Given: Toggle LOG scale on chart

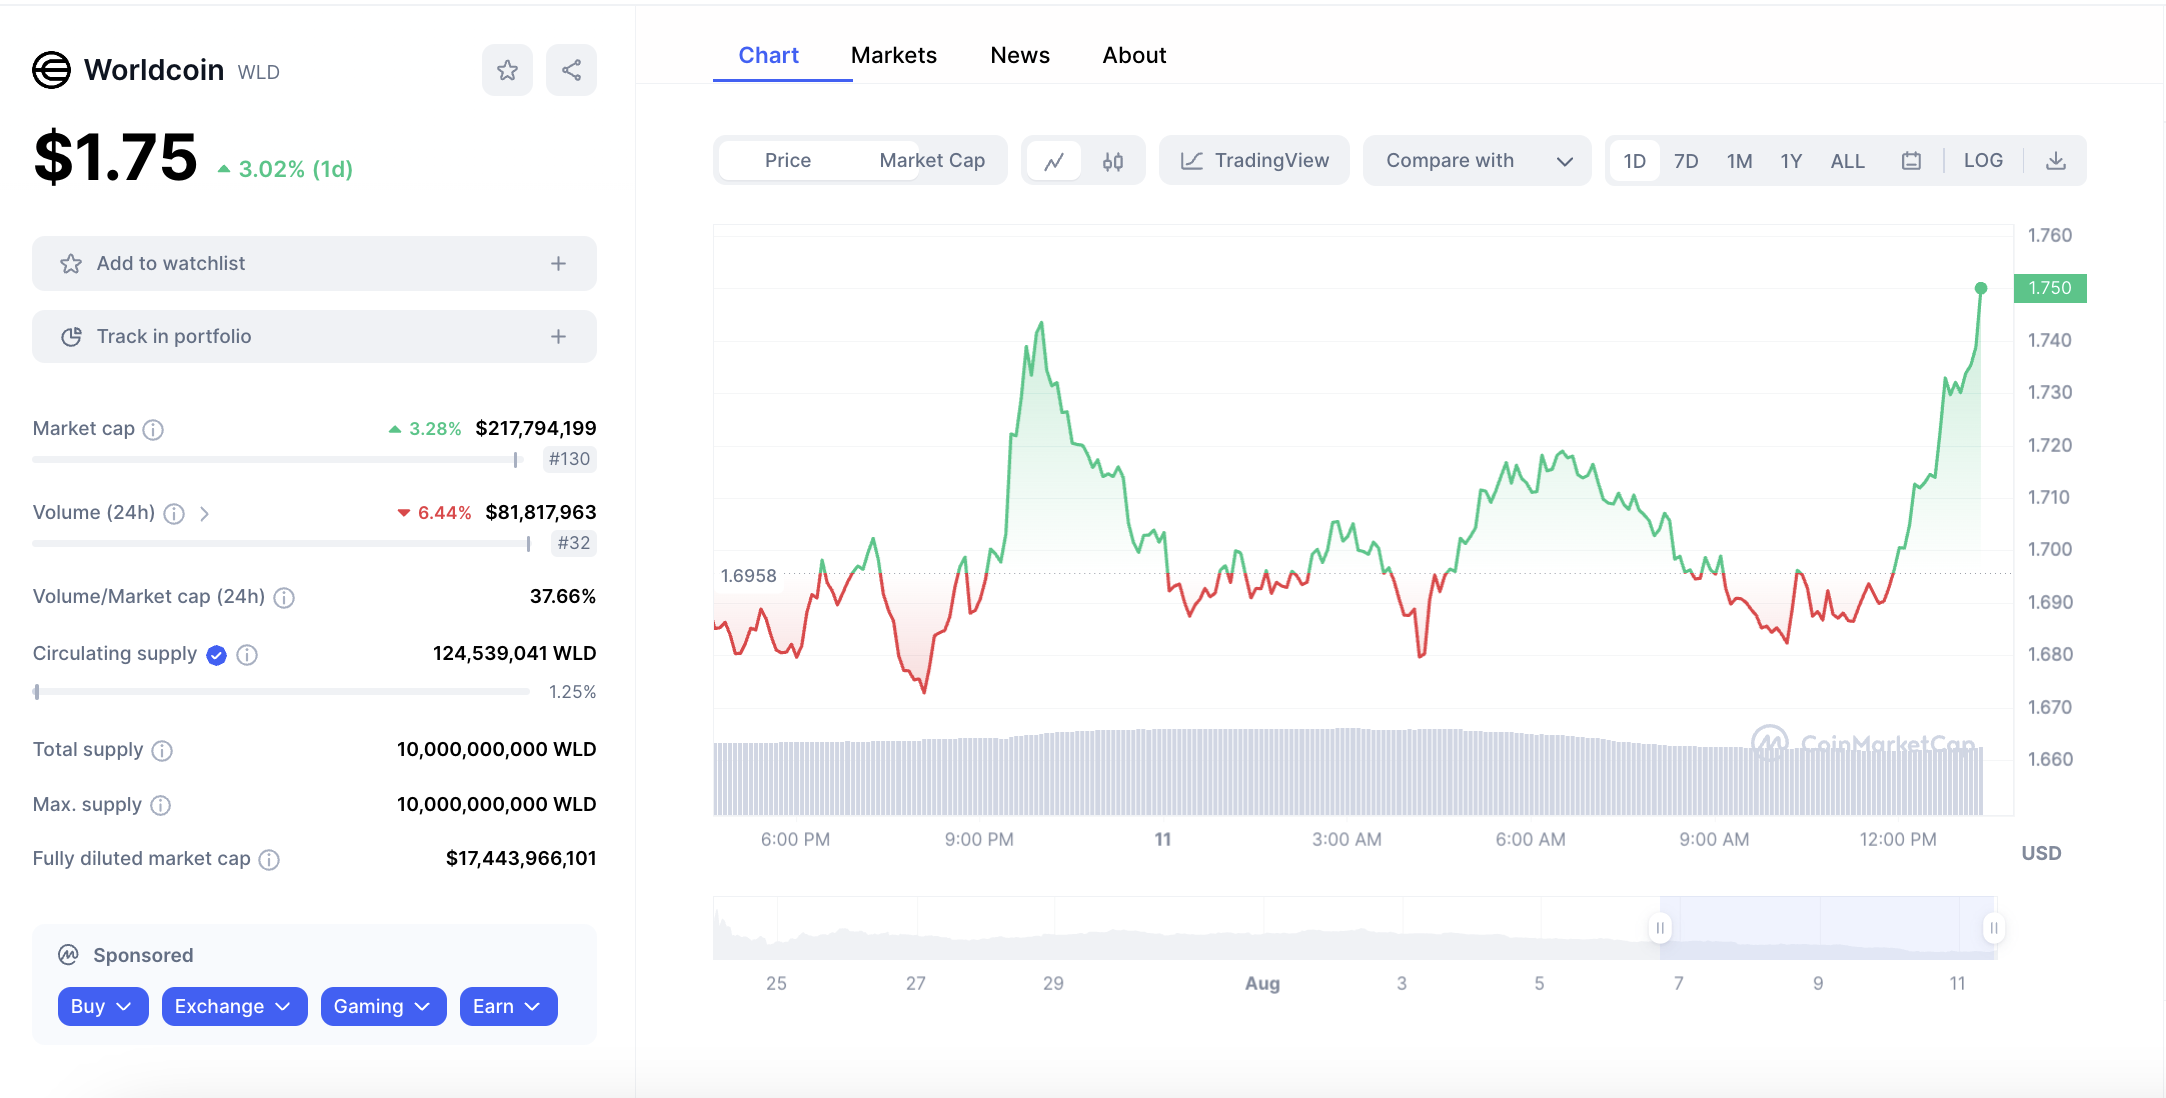Looking at the screenshot, I should [1982, 161].
